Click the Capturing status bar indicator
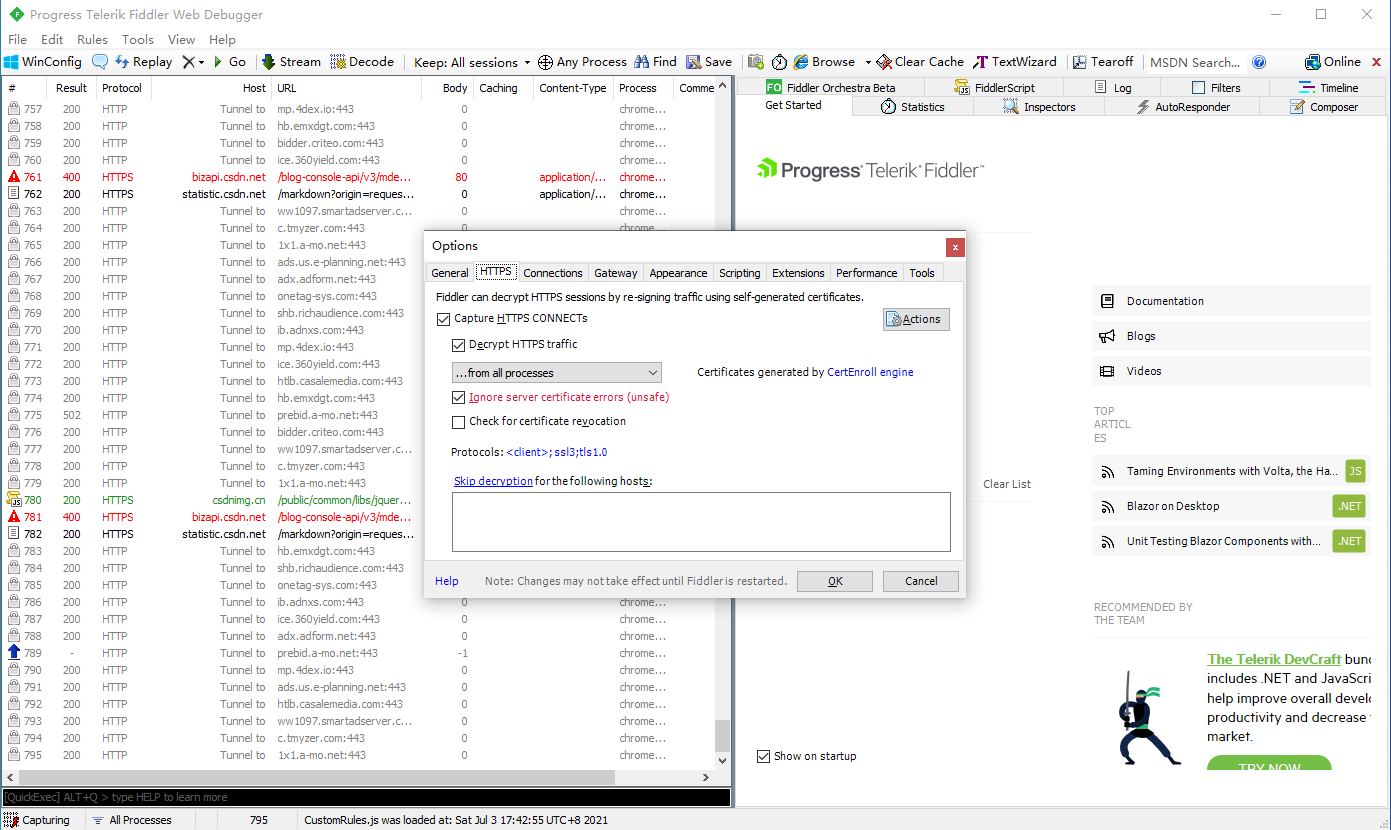 (x=38, y=820)
